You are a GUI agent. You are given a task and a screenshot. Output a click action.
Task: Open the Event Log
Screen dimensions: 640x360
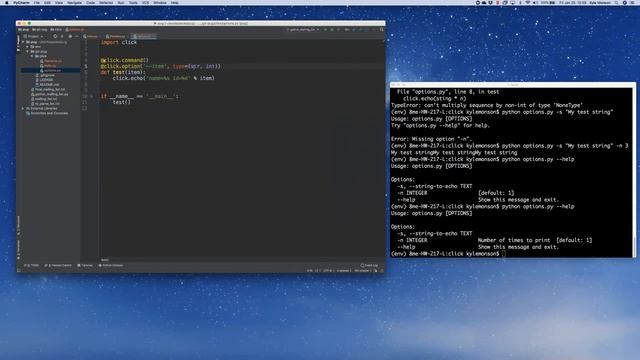coord(369,265)
